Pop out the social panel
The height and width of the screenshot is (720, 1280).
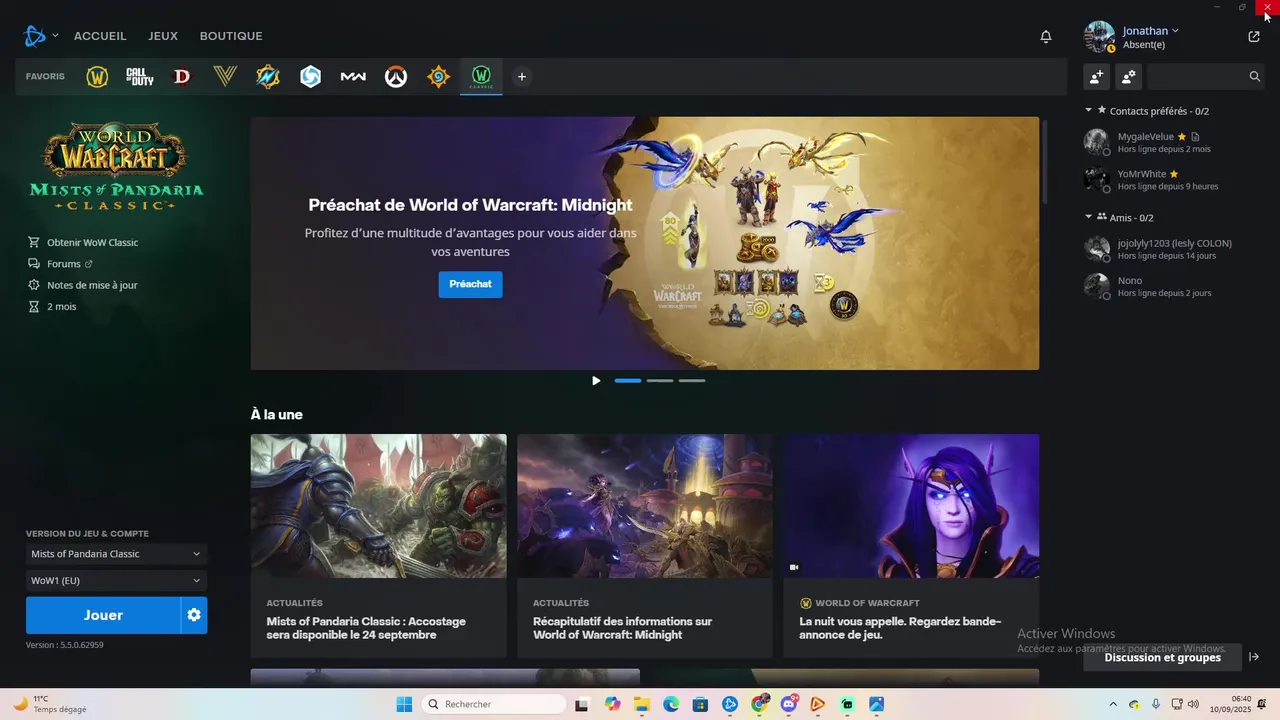click(1254, 37)
